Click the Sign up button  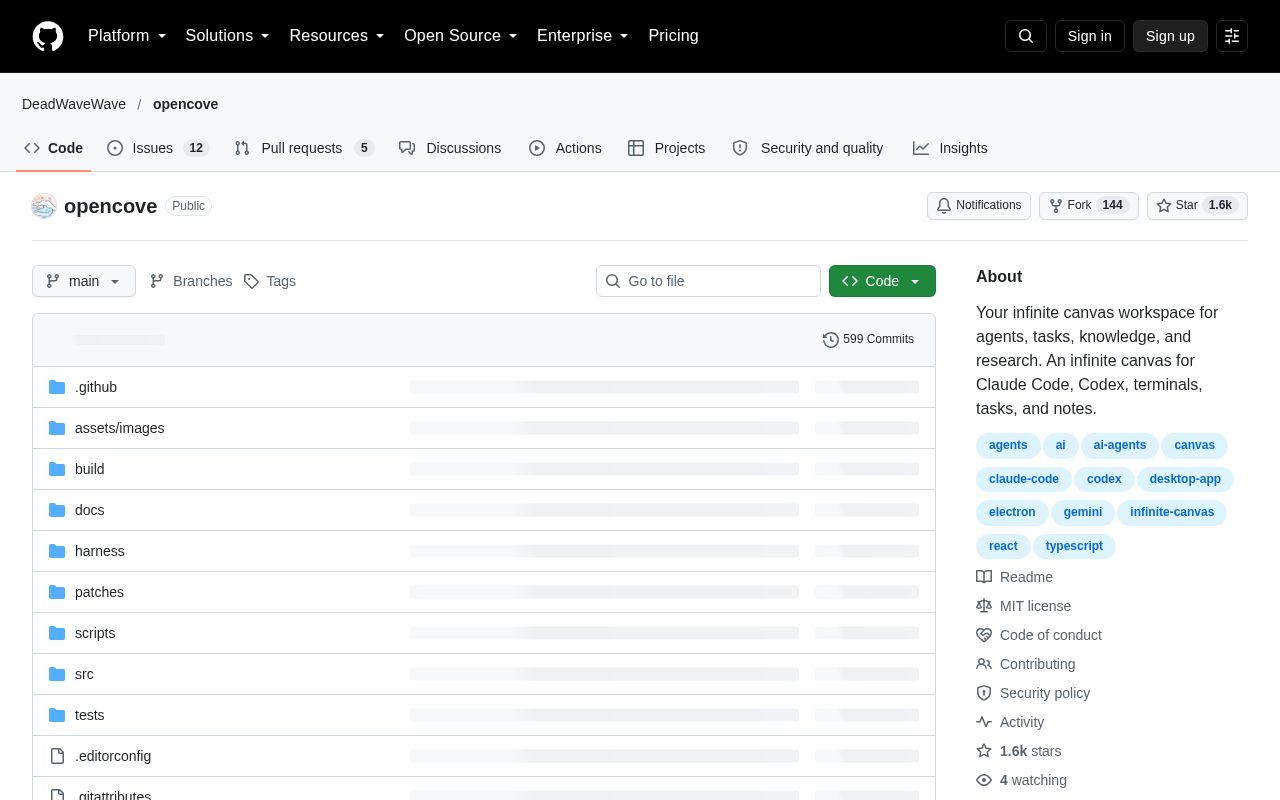click(1170, 36)
